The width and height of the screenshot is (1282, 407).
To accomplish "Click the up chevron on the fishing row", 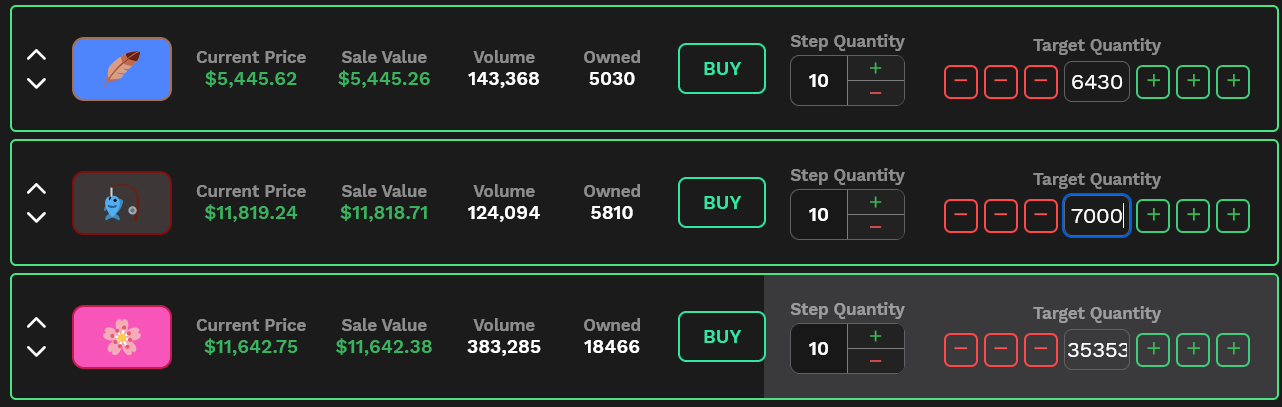I will (x=36, y=189).
